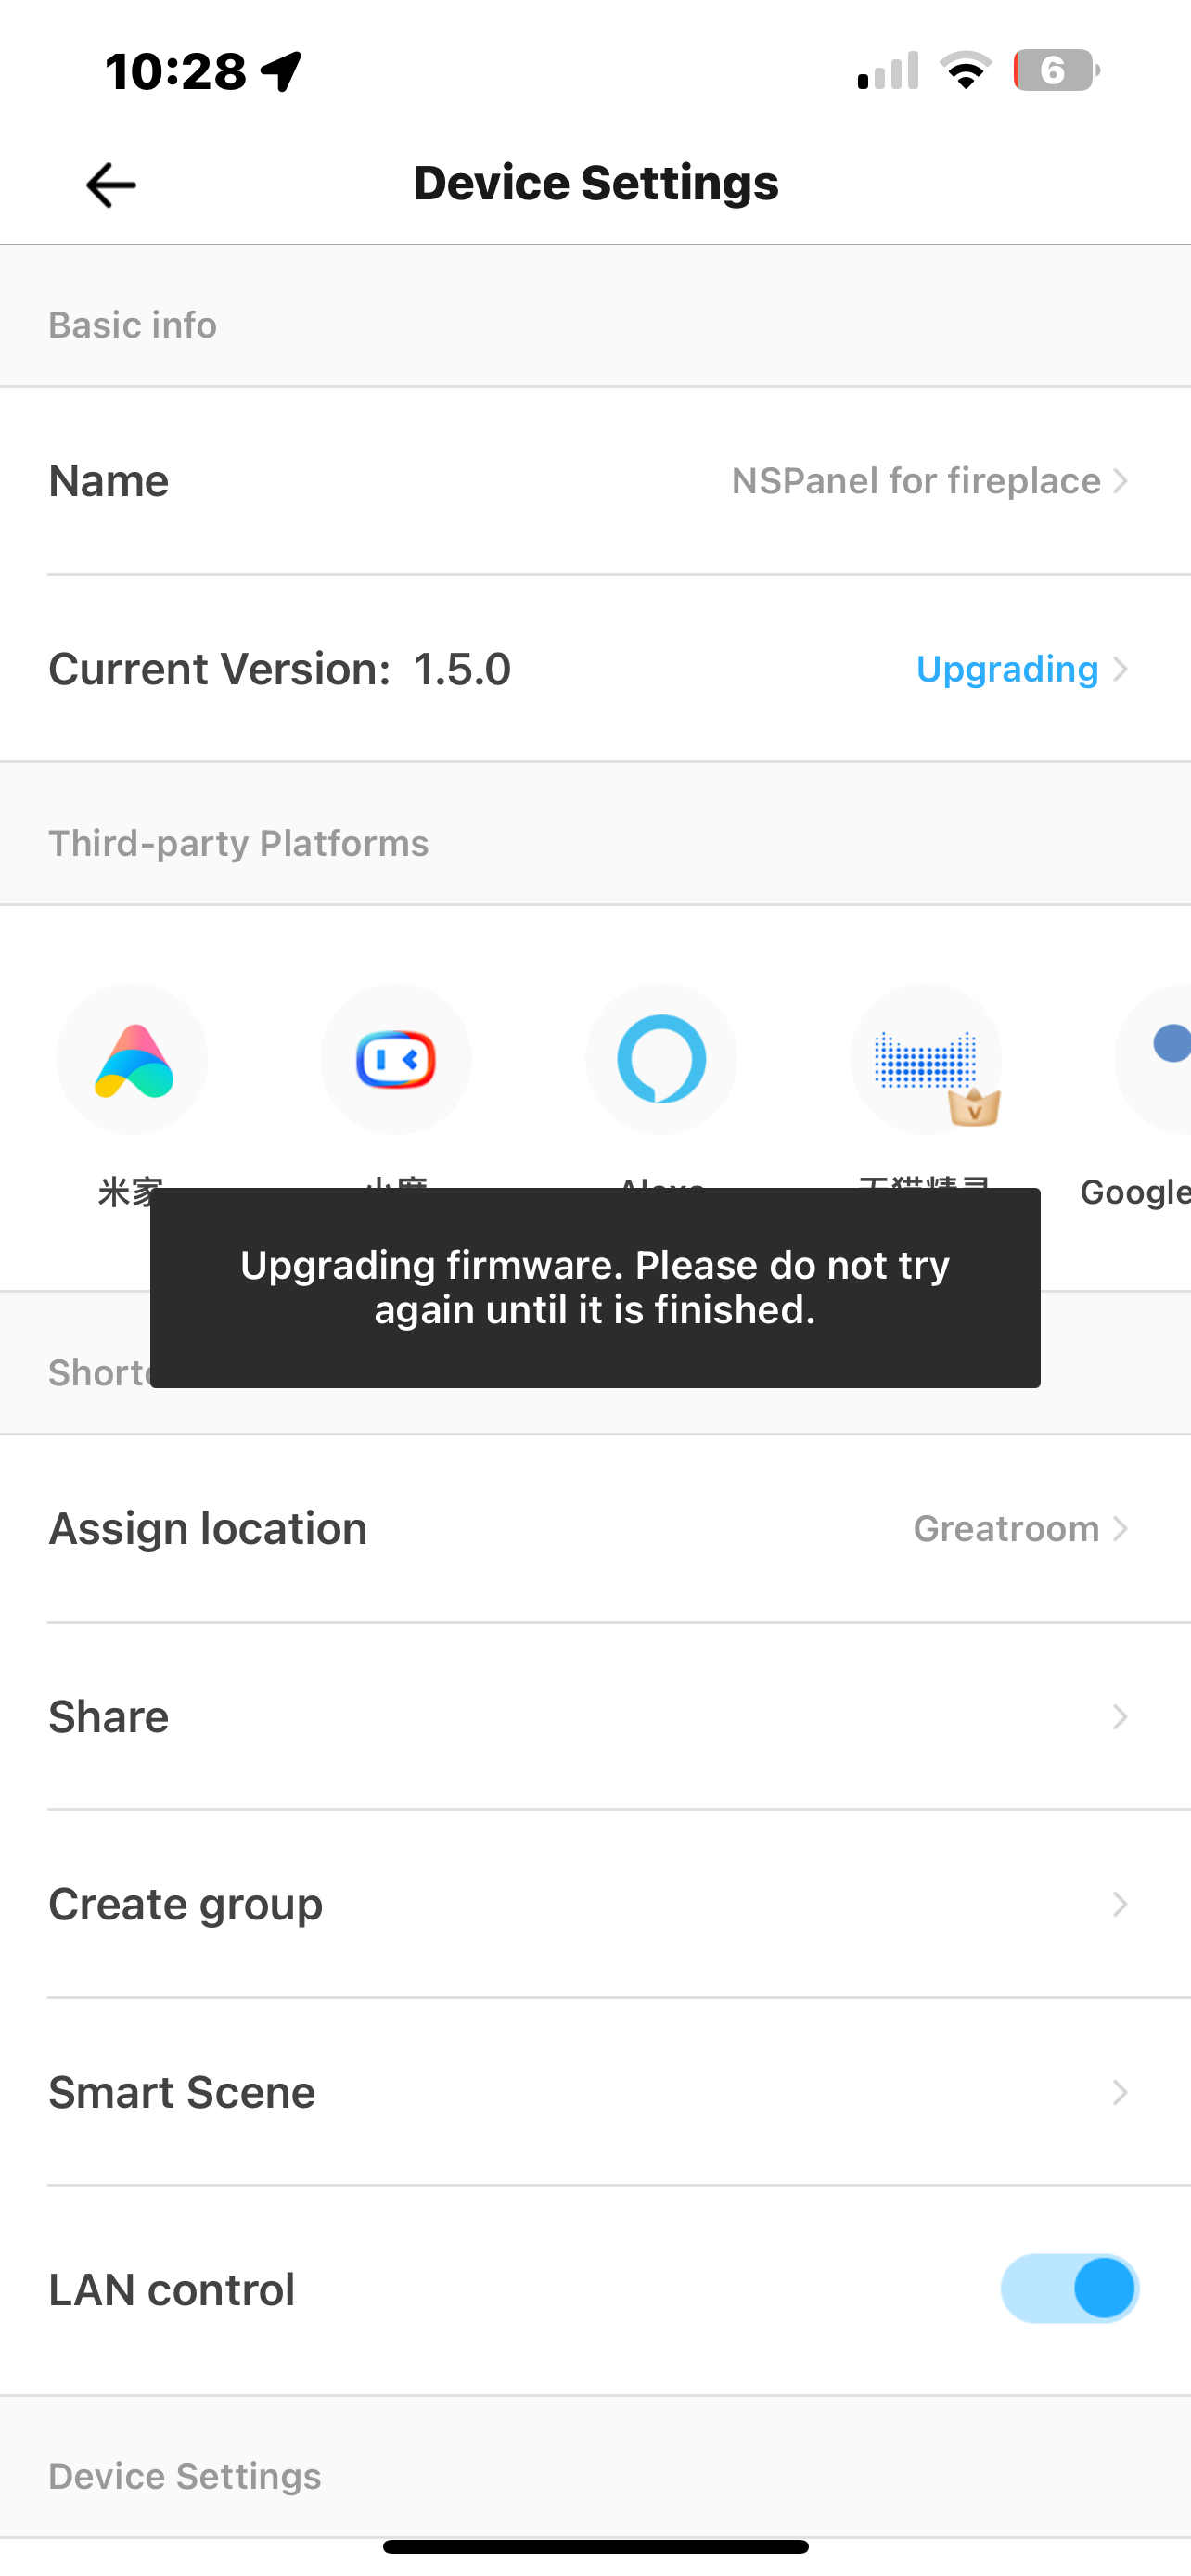The width and height of the screenshot is (1191, 2576).
Task: Dismiss the Upgrading firmware toast message
Action: (x=595, y=1287)
